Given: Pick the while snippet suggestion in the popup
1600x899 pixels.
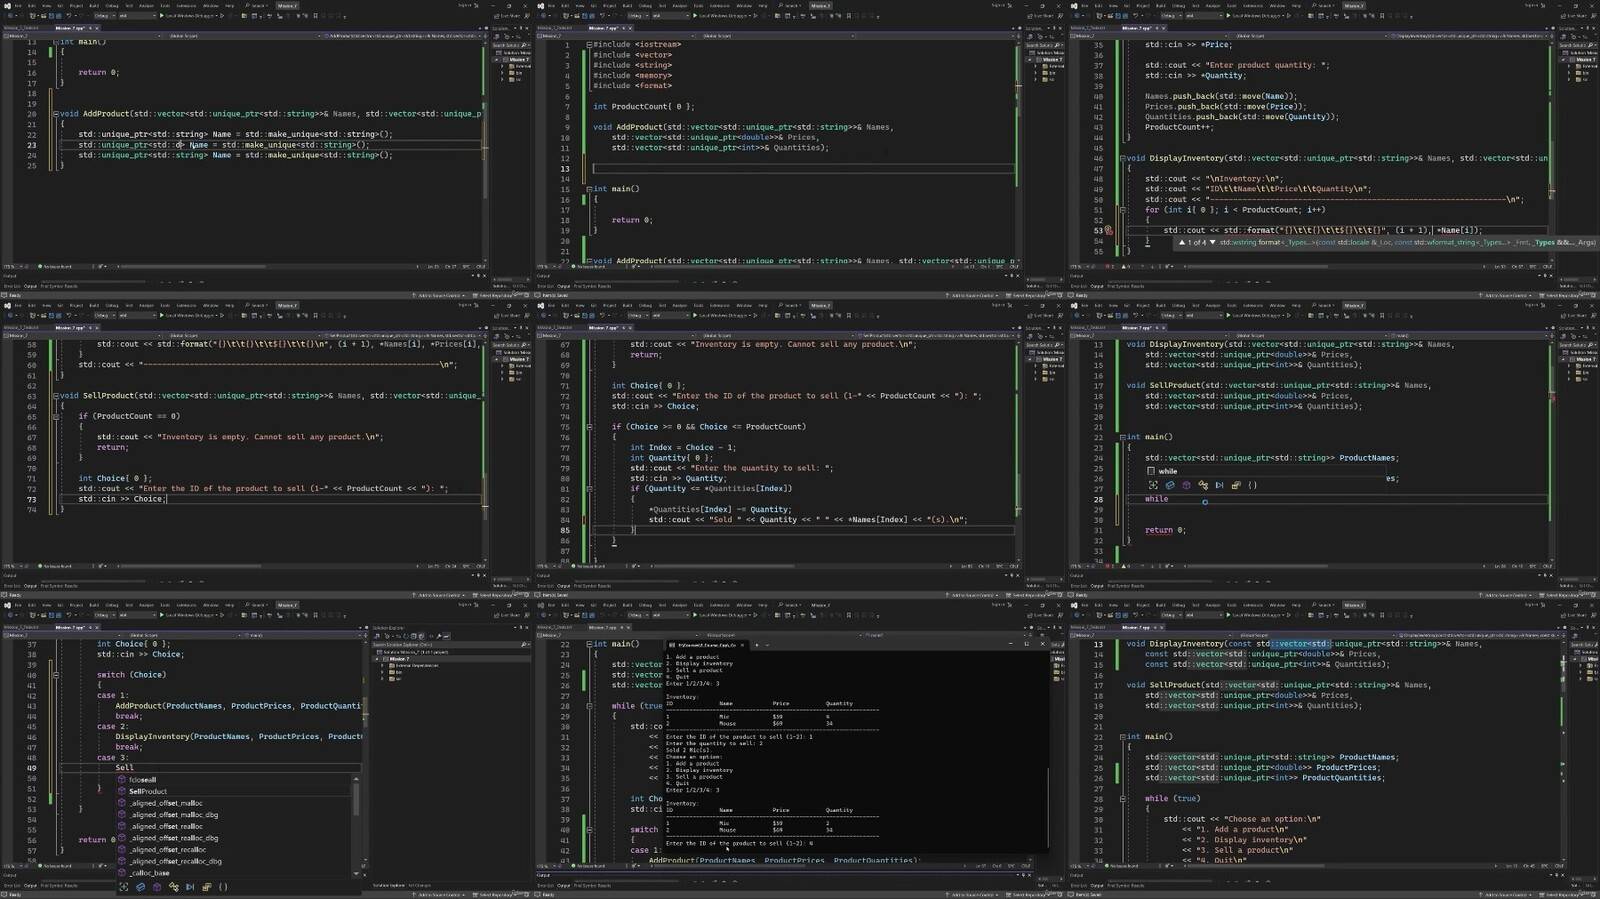Looking at the screenshot, I should click(1168, 471).
